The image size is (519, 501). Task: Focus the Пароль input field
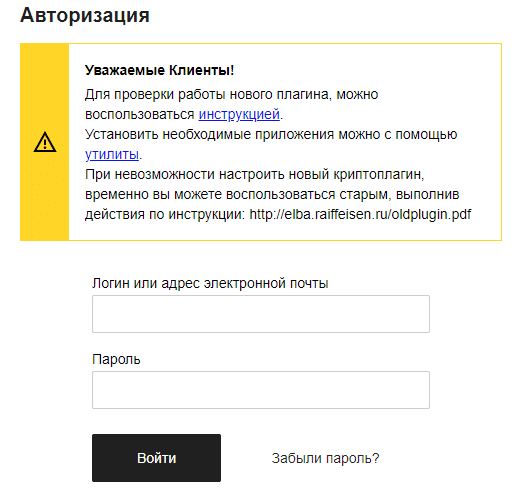(x=261, y=390)
